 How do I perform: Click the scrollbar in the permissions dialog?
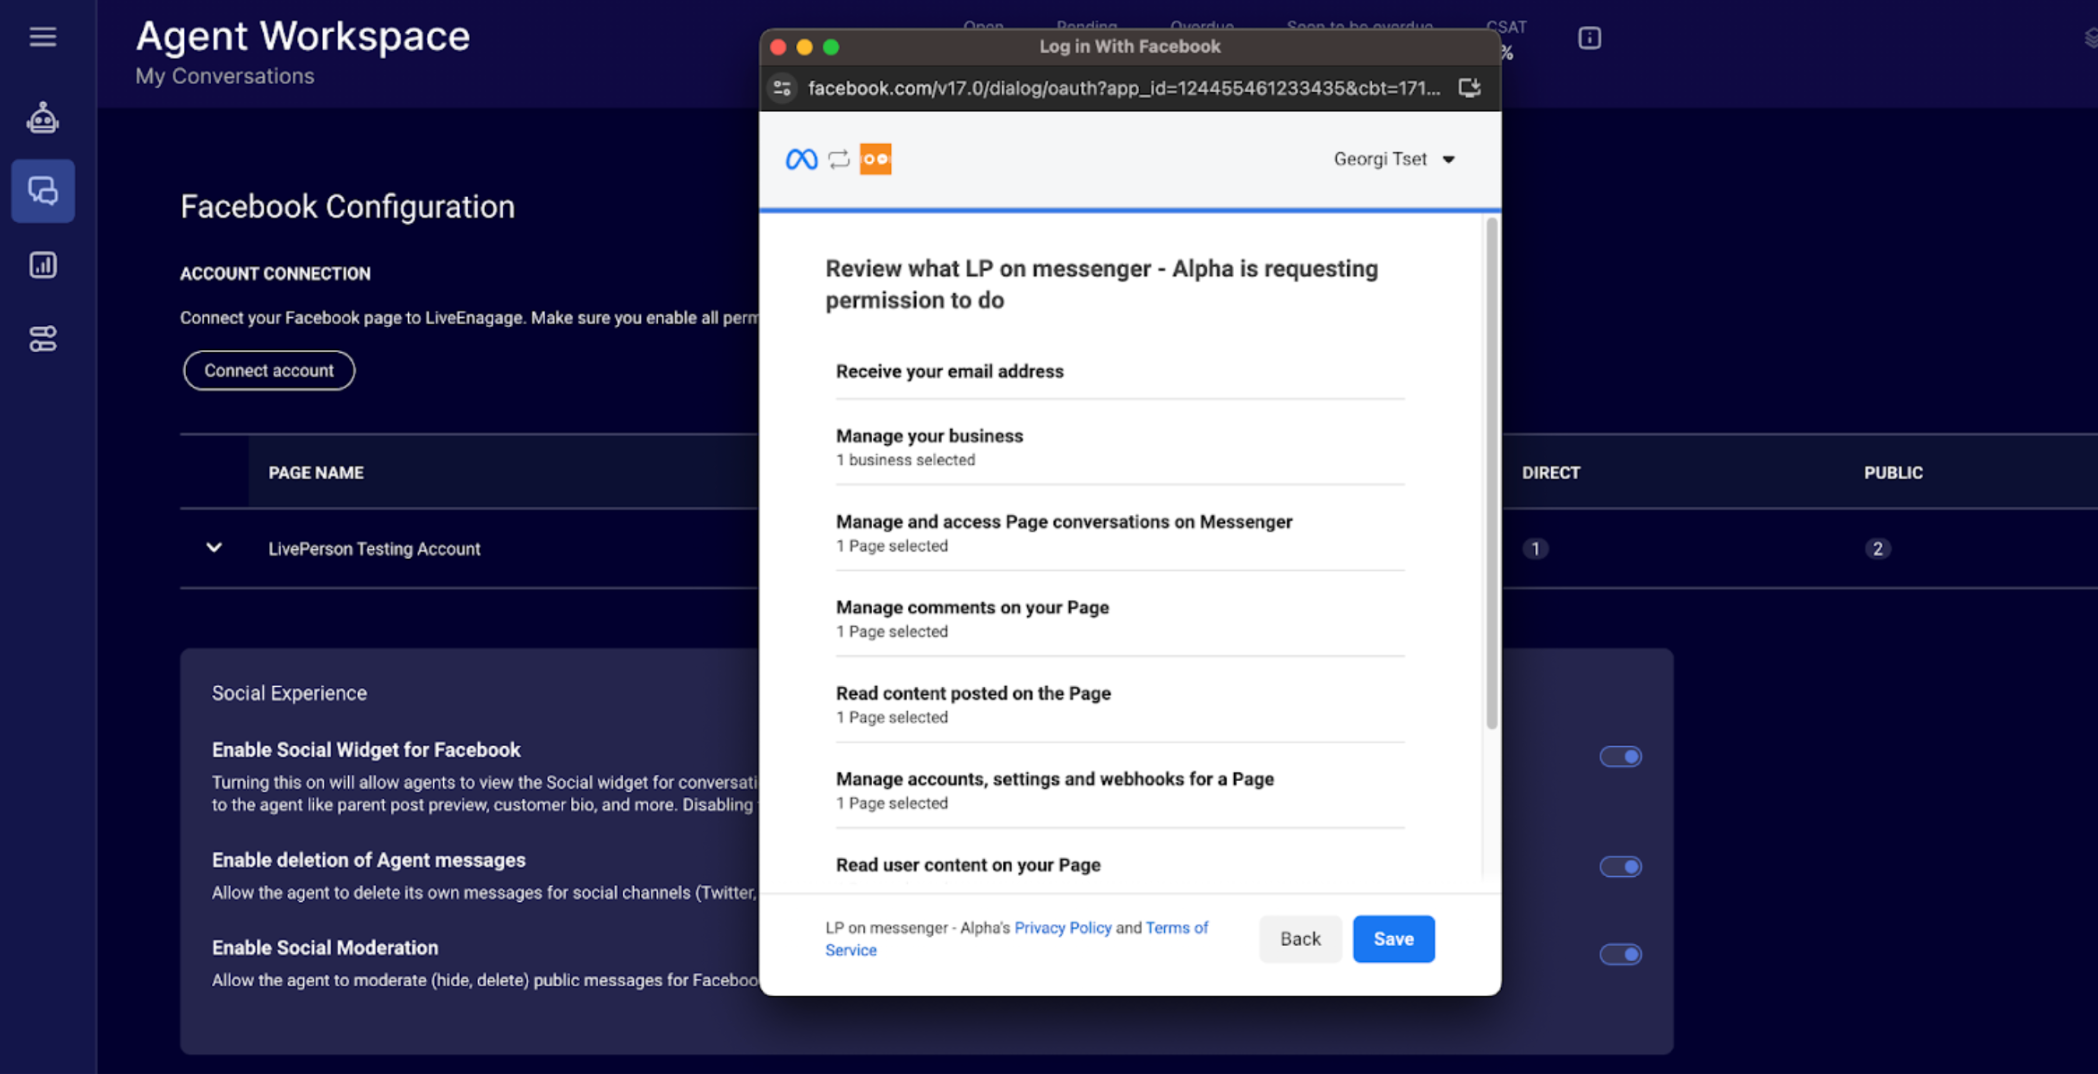click(x=1491, y=473)
